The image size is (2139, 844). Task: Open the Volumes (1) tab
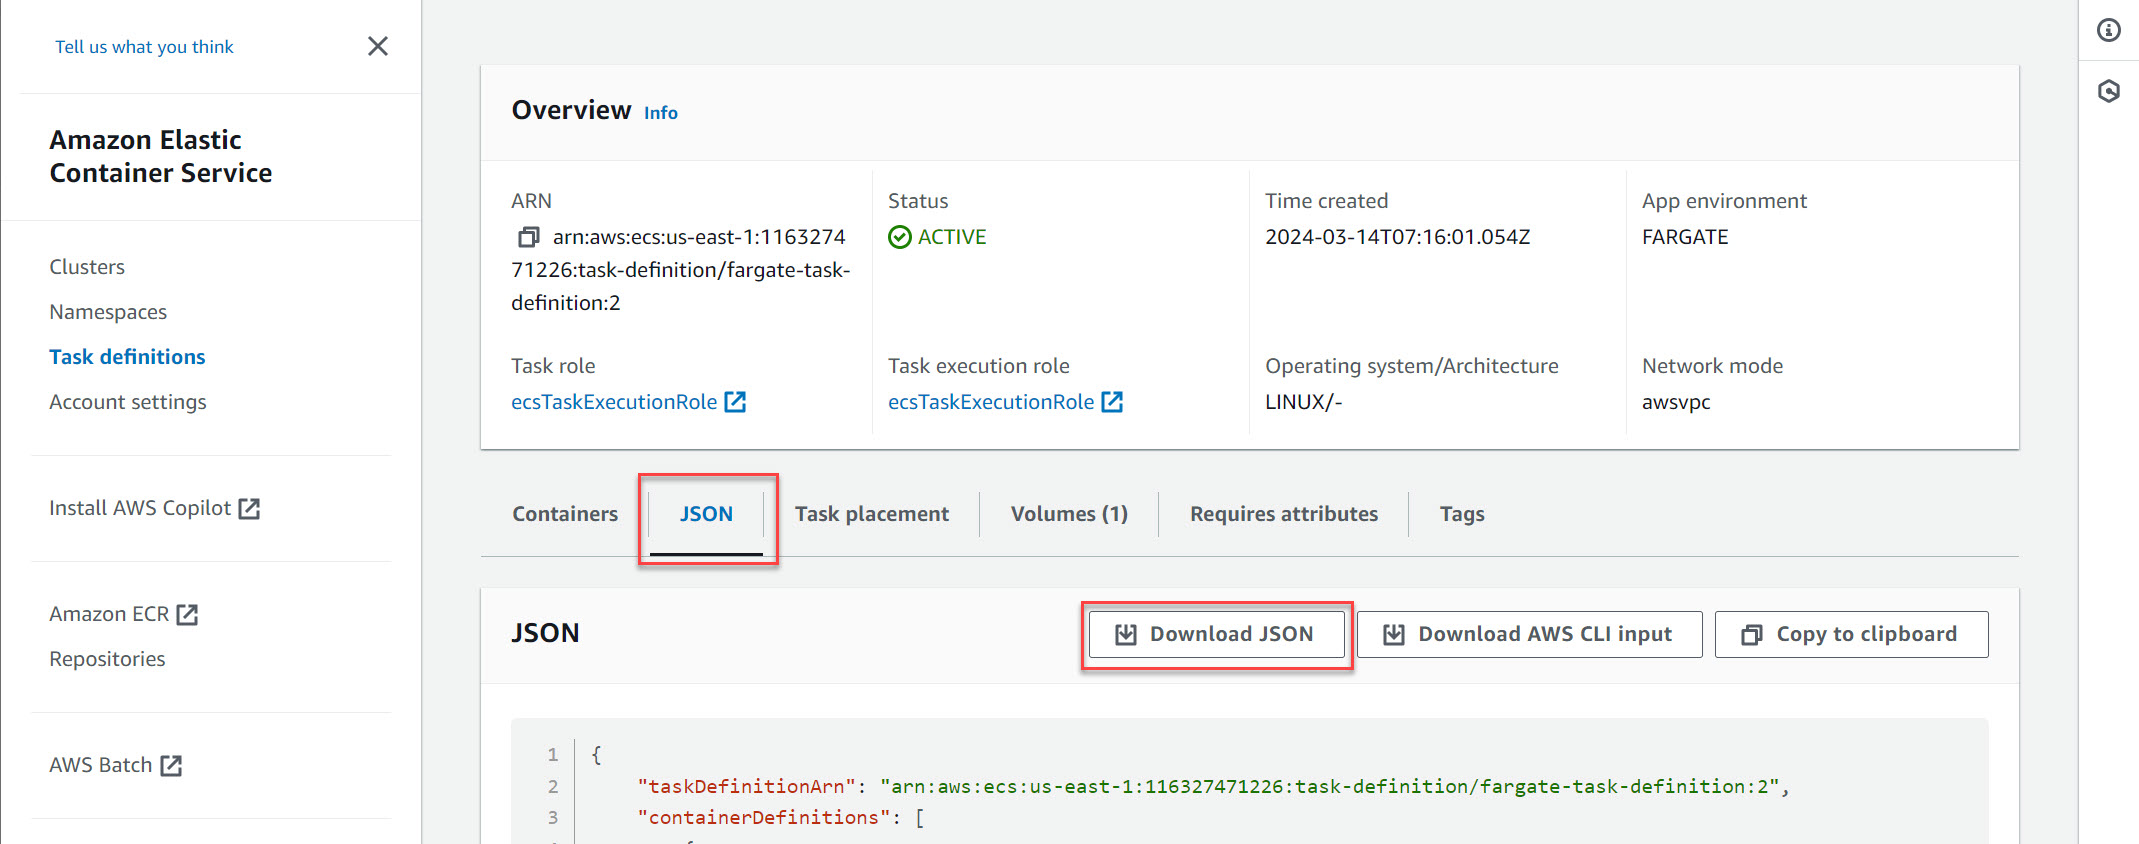pos(1069,514)
